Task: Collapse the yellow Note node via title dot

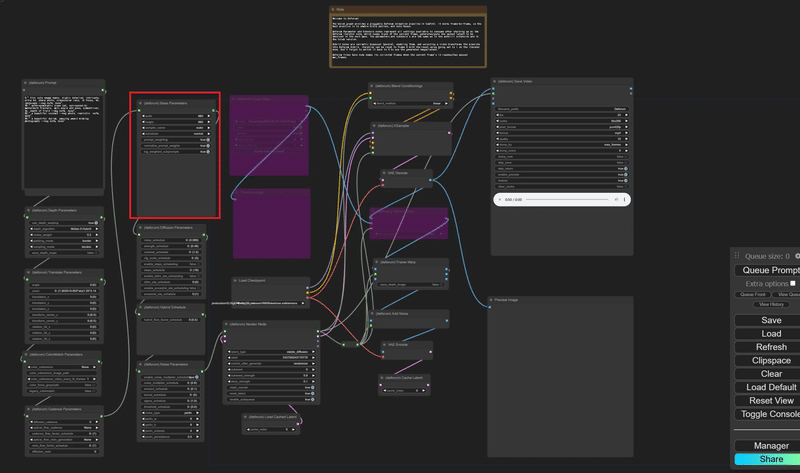Action: (x=333, y=10)
